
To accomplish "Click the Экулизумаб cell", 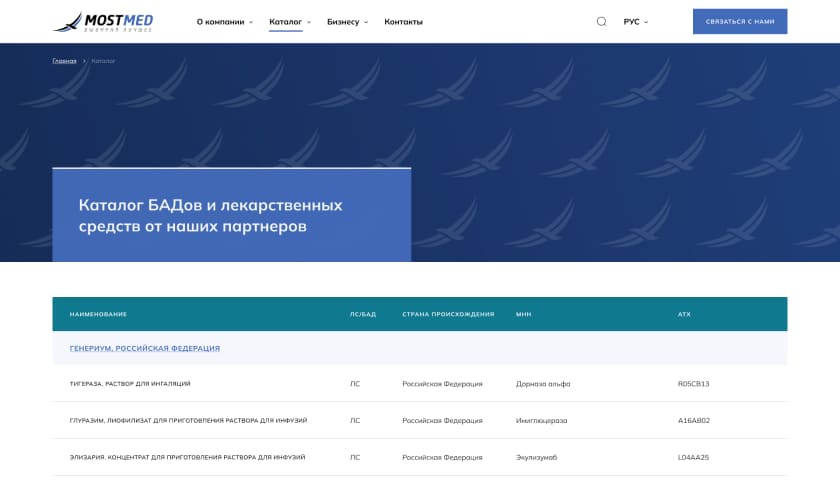I will [536, 457].
